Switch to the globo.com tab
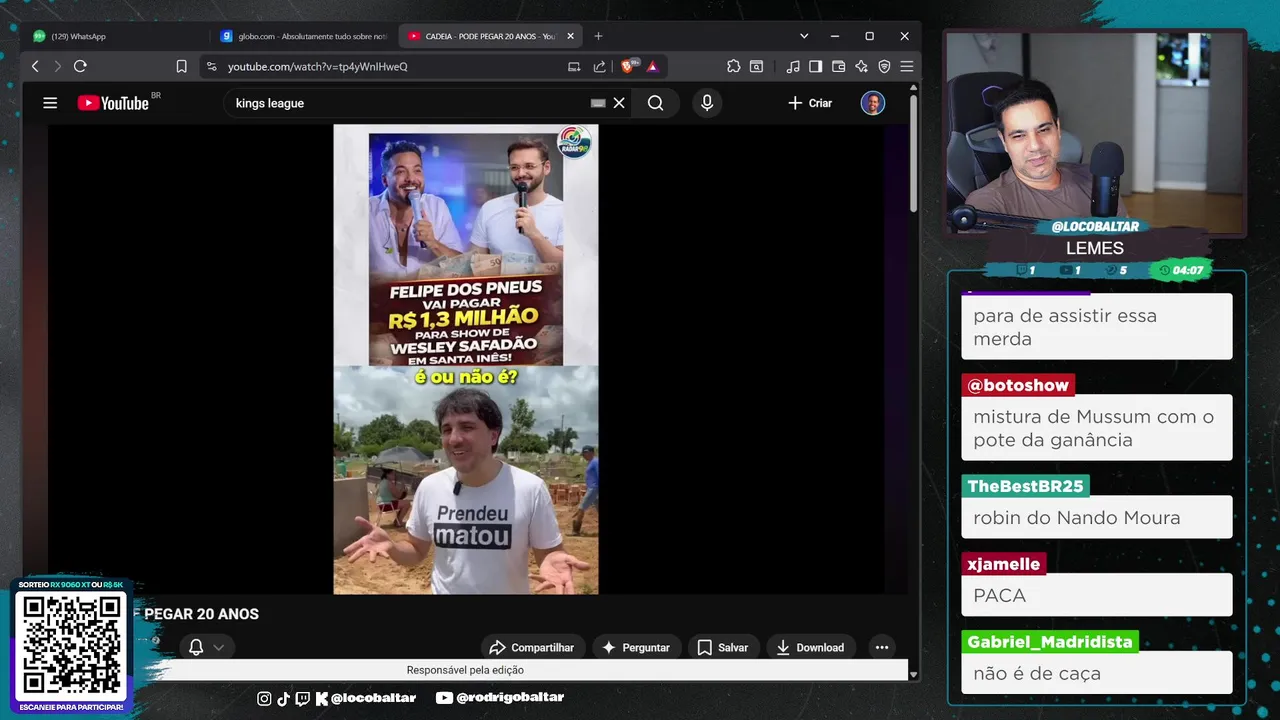1280x720 pixels. (x=304, y=36)
